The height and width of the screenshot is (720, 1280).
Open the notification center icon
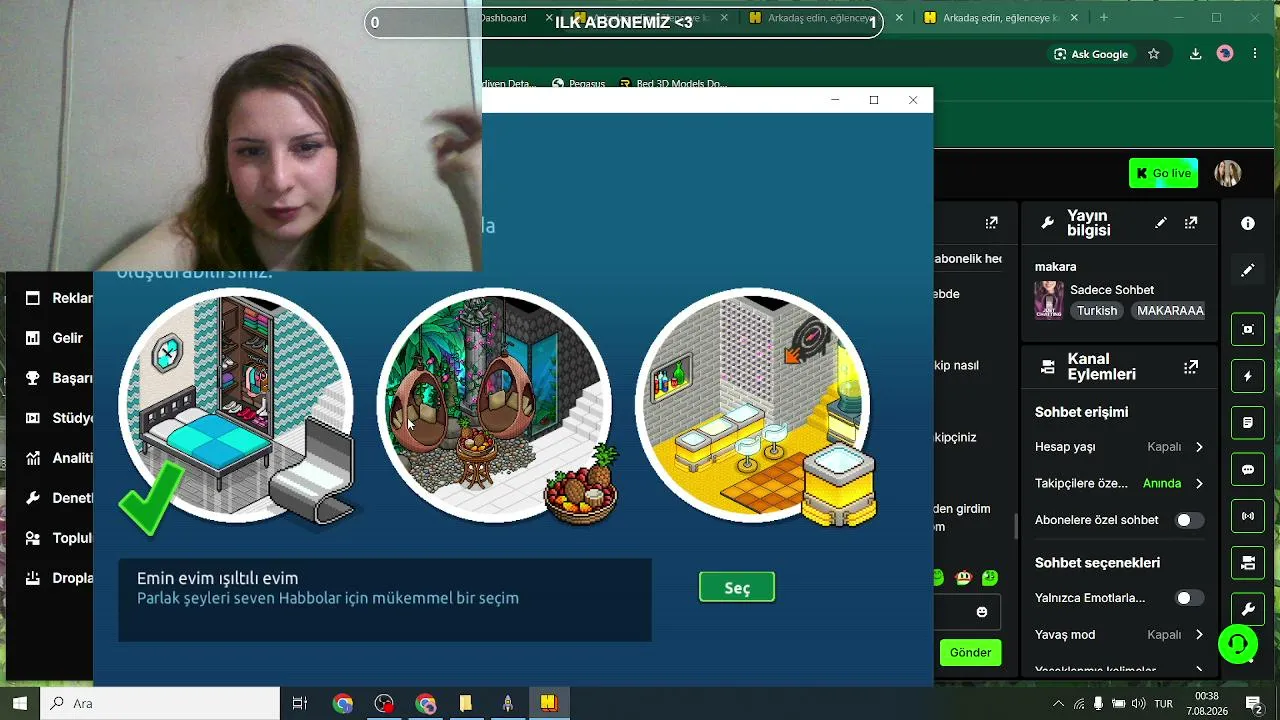[1252, 703]
